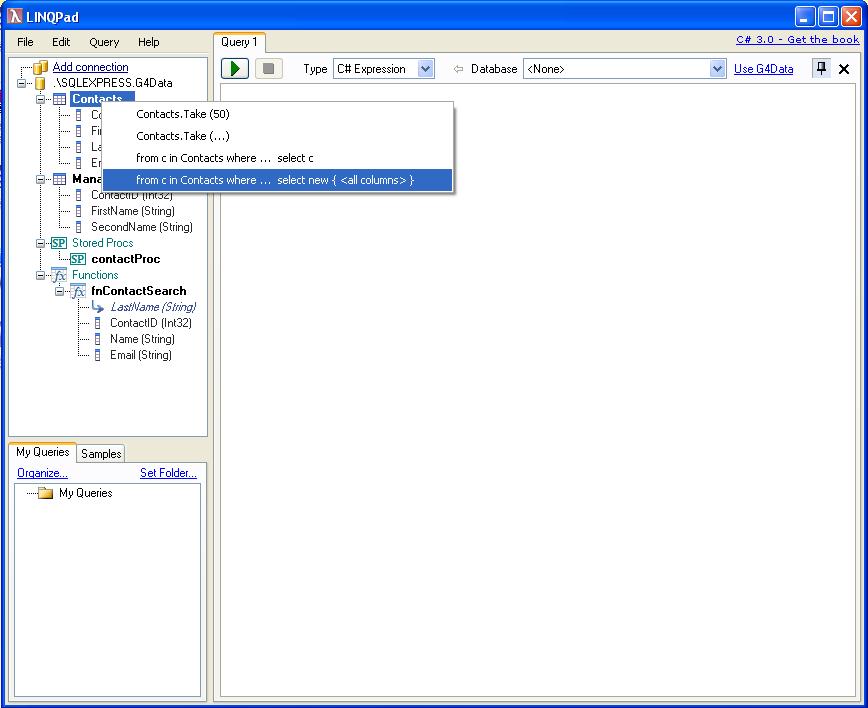868x708 pixels.
Task: Collapse the .\SQLEXPRESS.G4Data connection node
Action: pos(22,84)
